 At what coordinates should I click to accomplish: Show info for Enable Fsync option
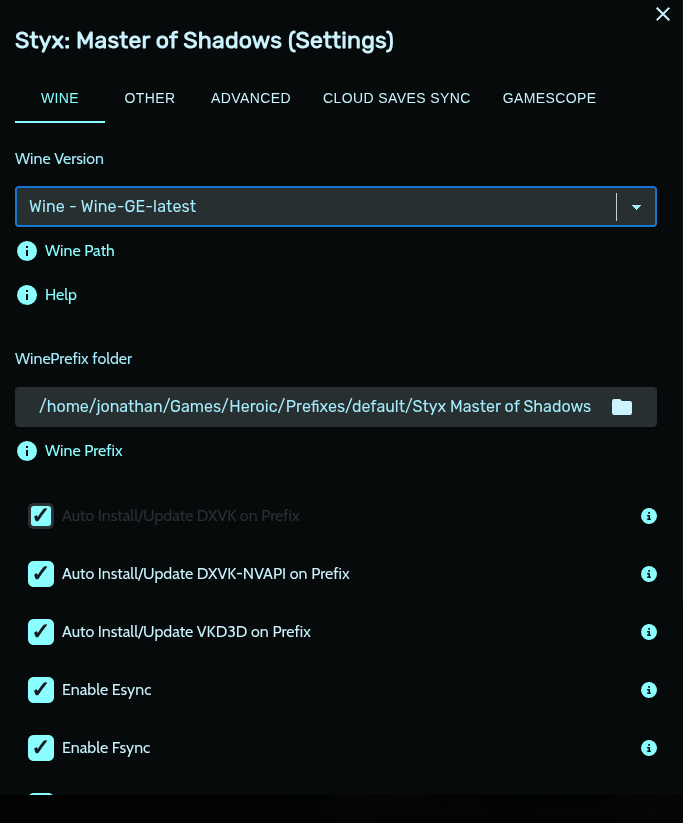pos(649,748)
